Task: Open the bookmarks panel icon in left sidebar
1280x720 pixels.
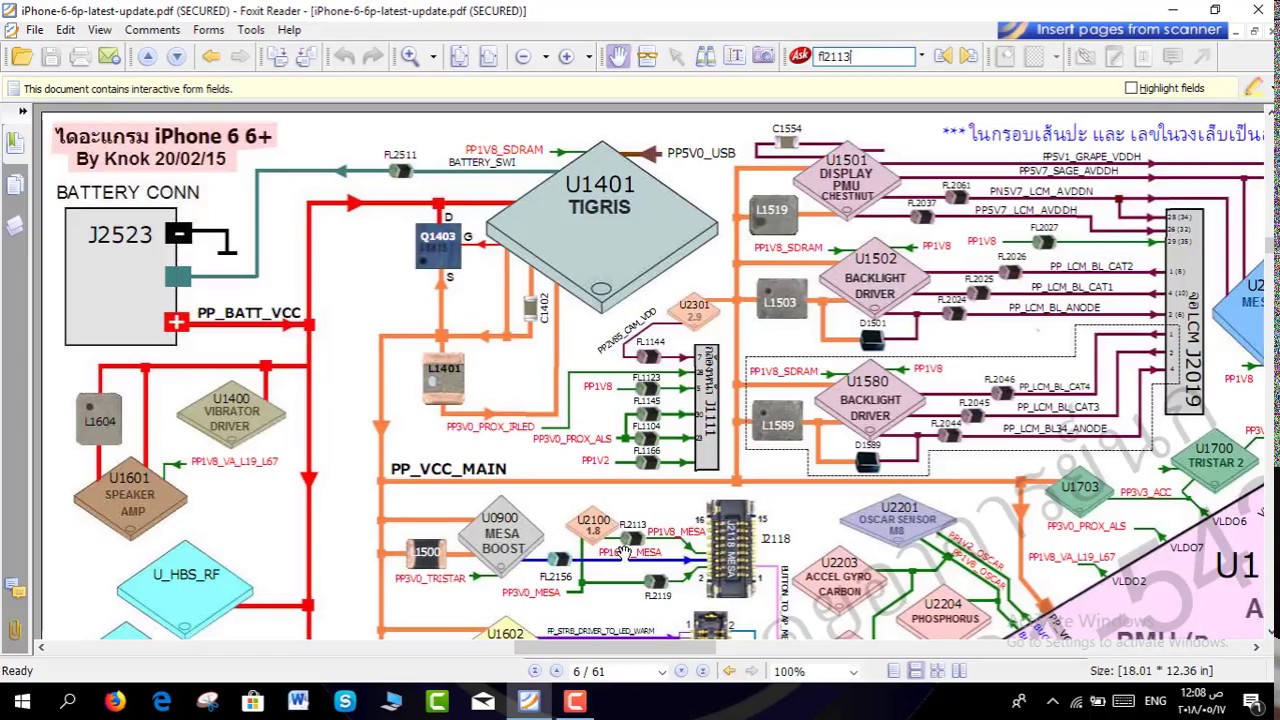Action: [15, 141]
